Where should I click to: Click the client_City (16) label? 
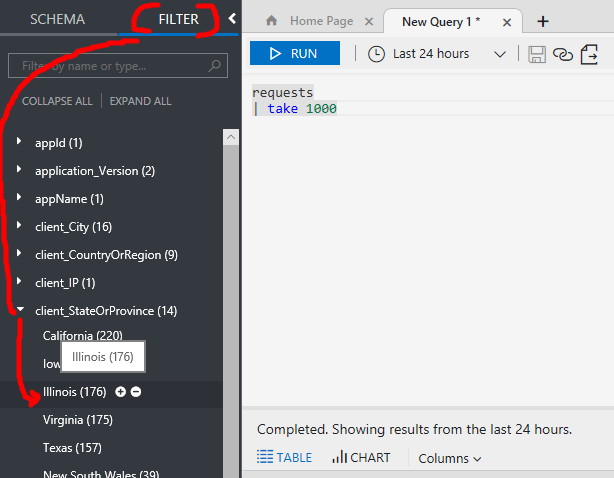[x=74, y=227]
